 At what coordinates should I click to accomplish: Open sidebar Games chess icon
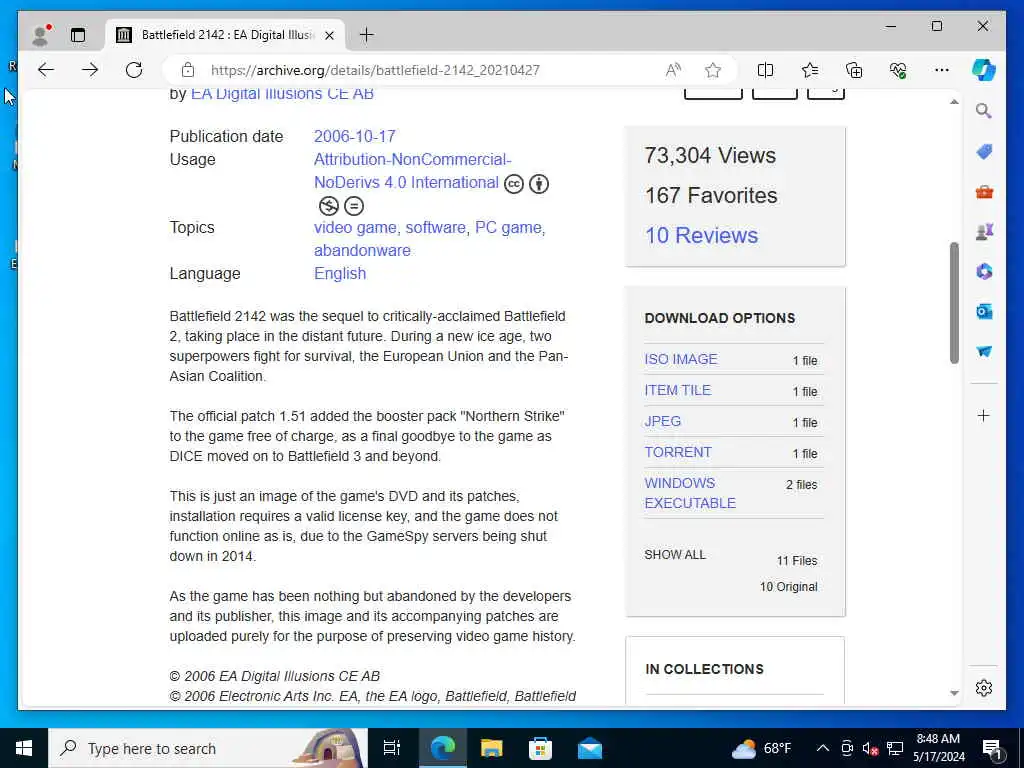click(984, 231)
